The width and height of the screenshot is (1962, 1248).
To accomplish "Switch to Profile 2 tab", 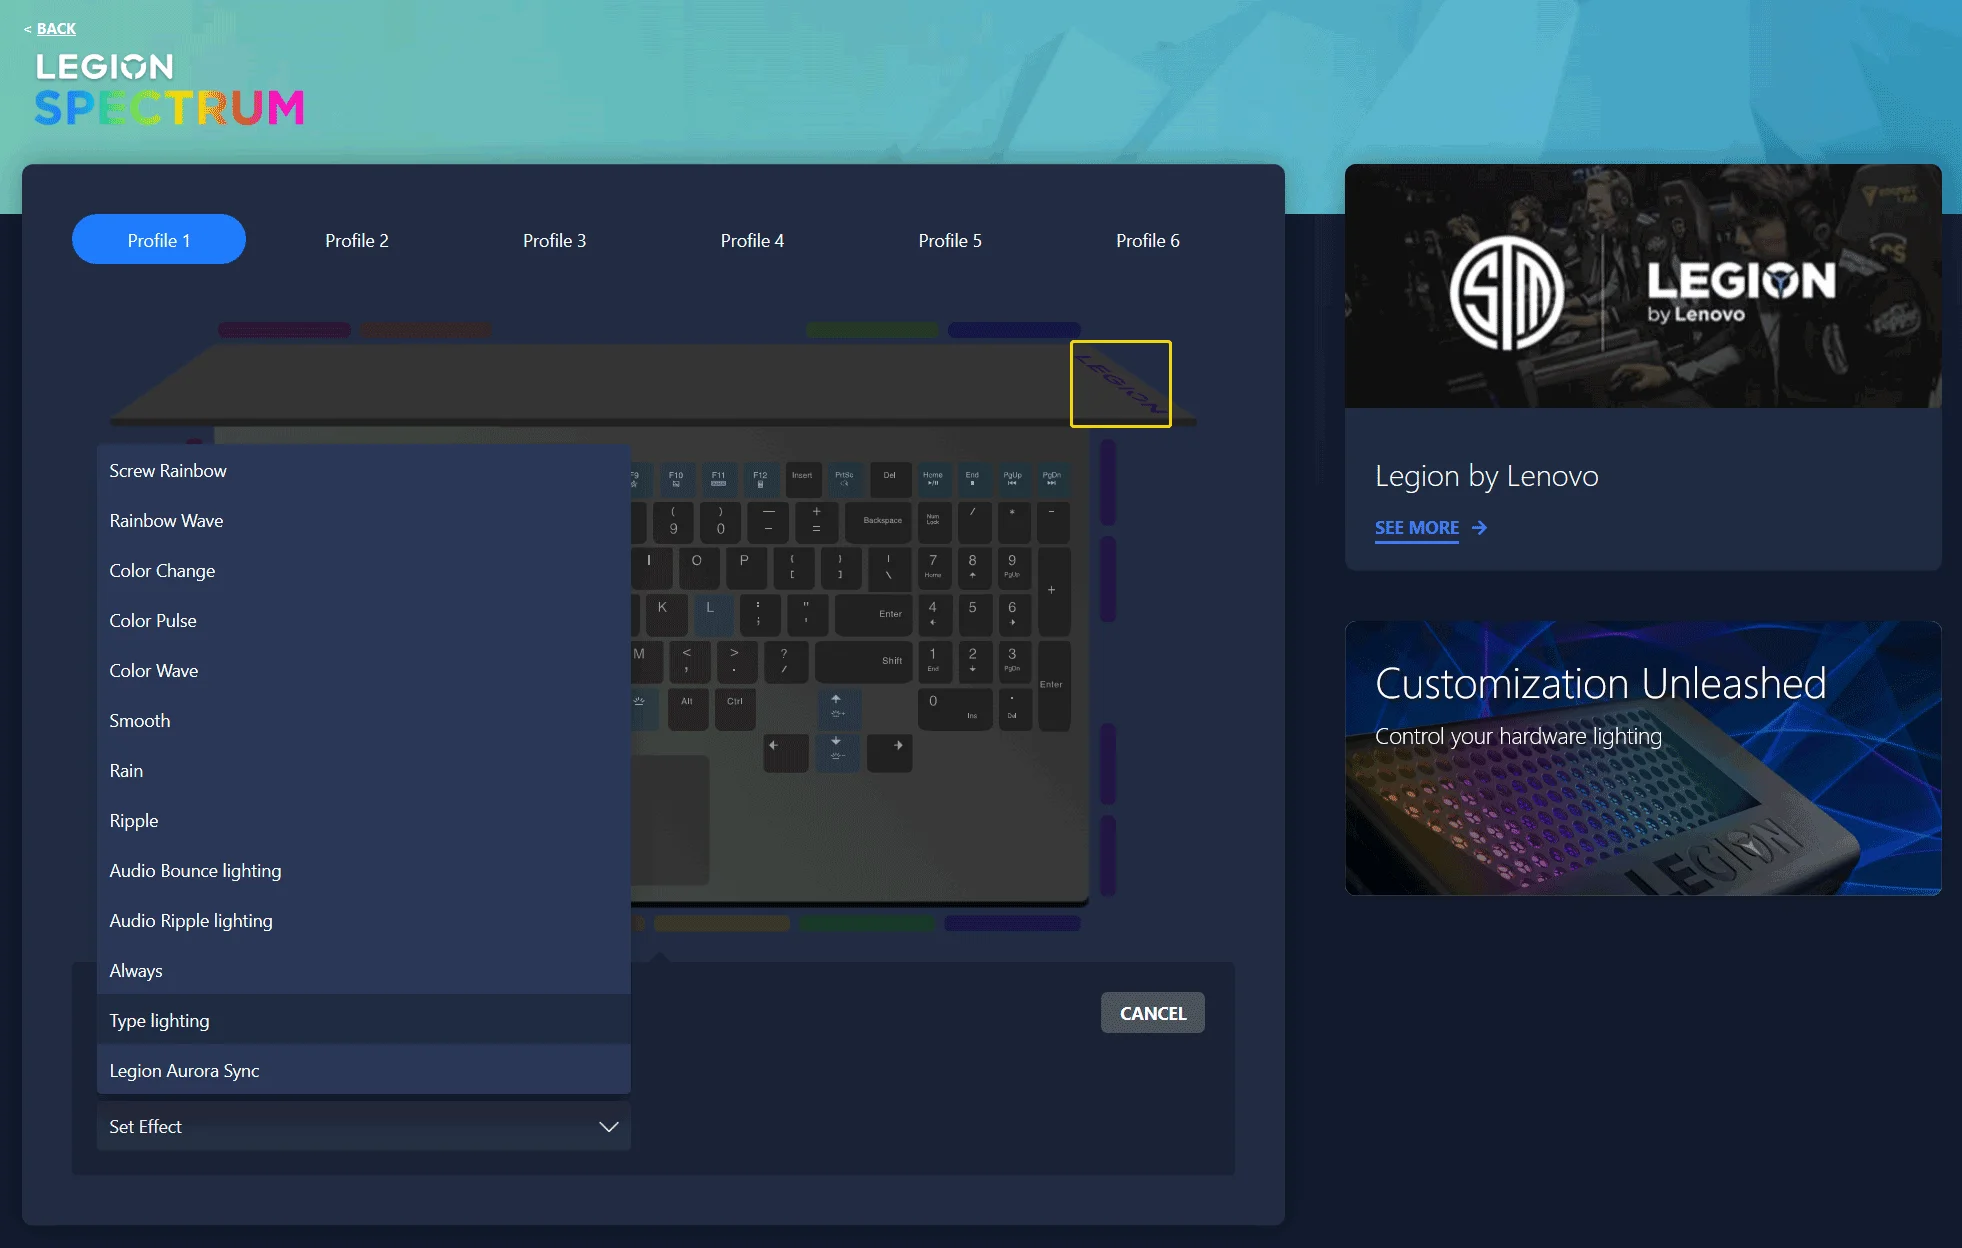I will (x=357, y=240).
